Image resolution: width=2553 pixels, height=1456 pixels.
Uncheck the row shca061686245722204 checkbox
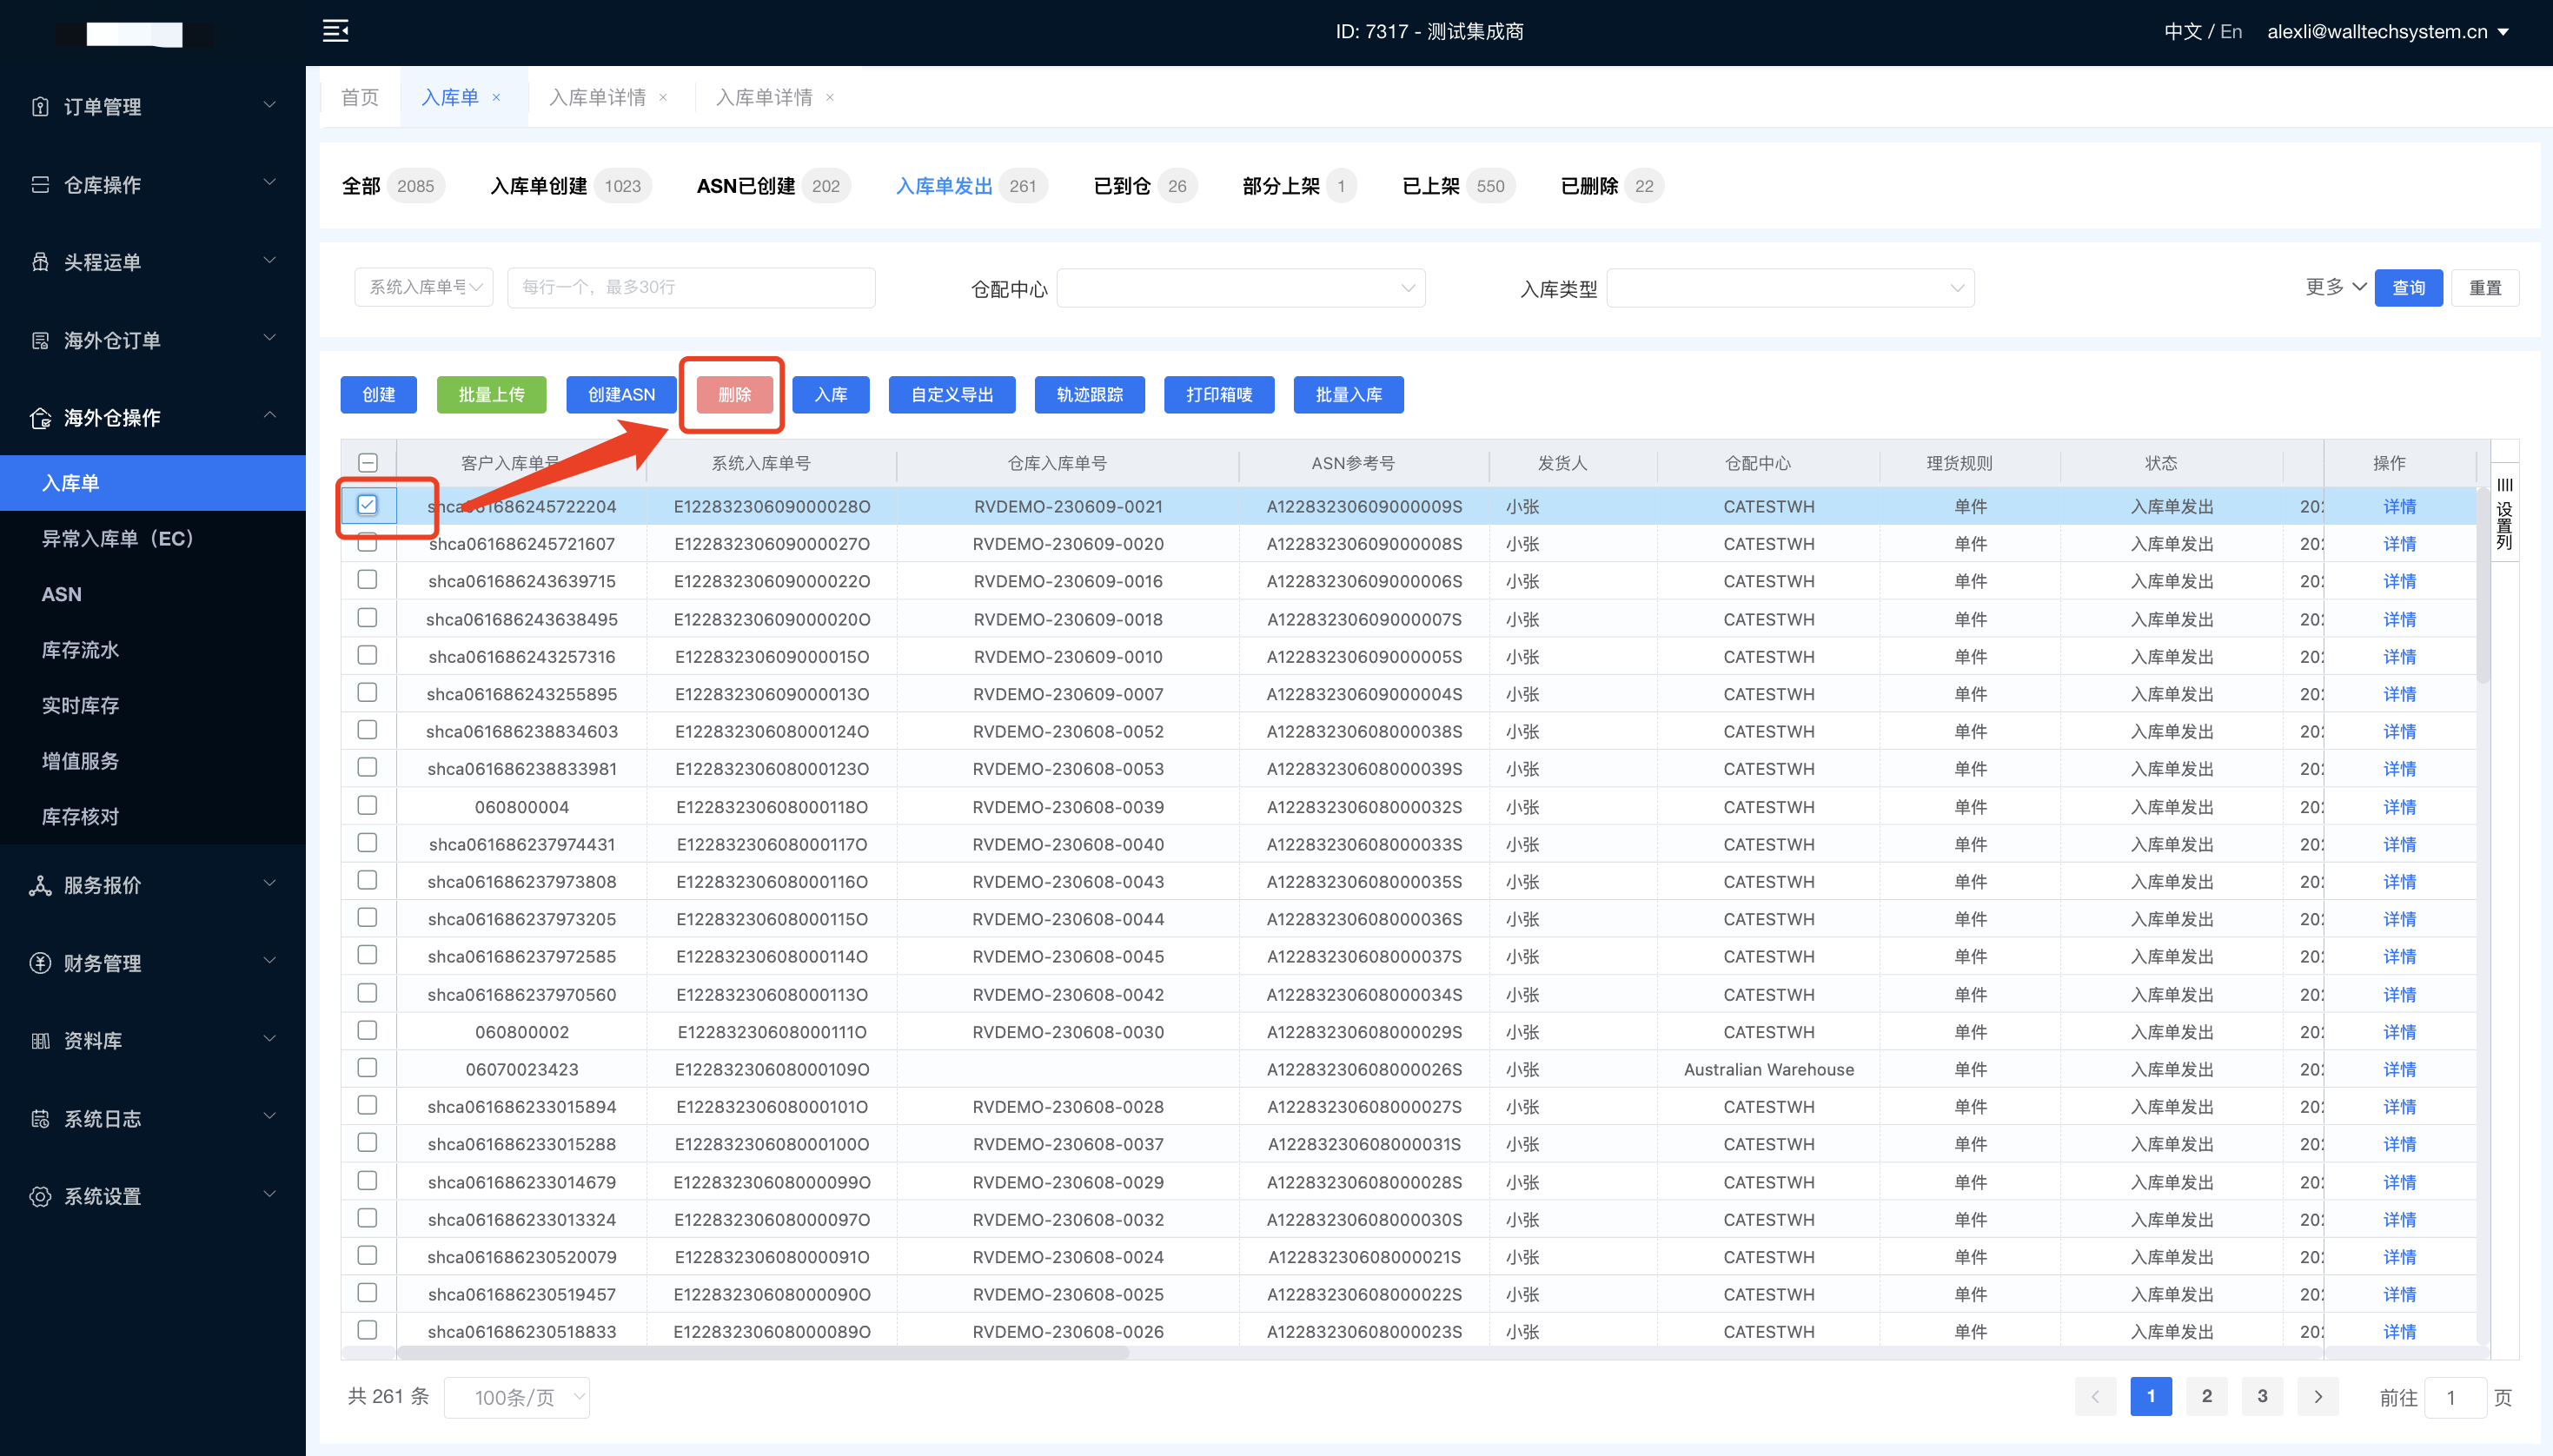point(367,504)
